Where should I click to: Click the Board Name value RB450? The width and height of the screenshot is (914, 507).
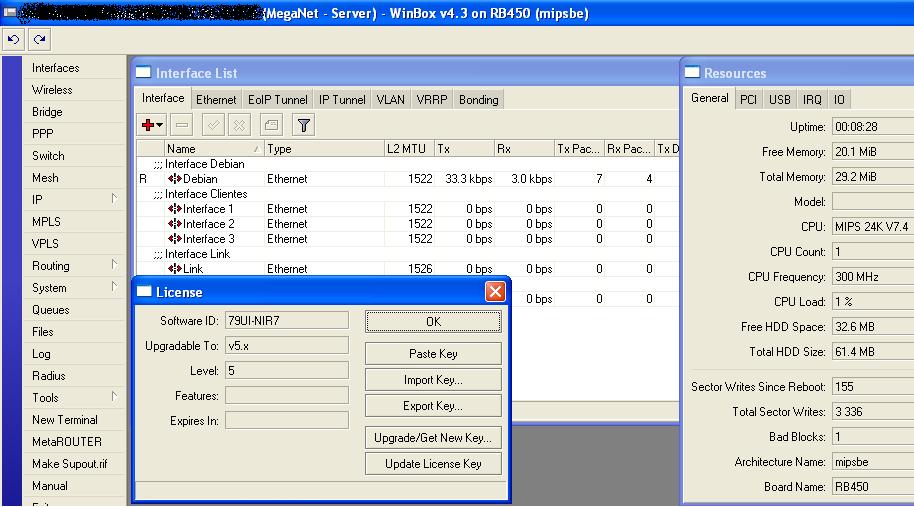873,487
